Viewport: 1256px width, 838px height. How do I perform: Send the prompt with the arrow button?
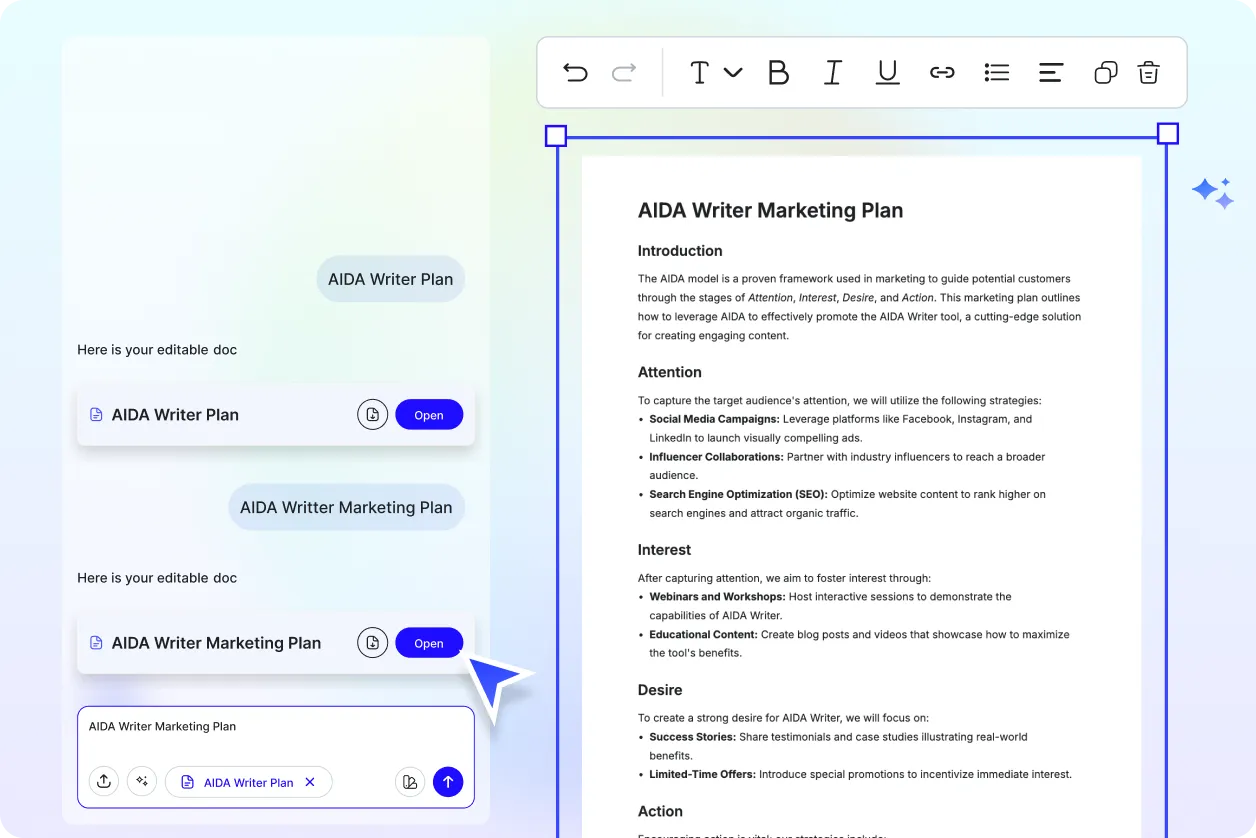(448, 782)
